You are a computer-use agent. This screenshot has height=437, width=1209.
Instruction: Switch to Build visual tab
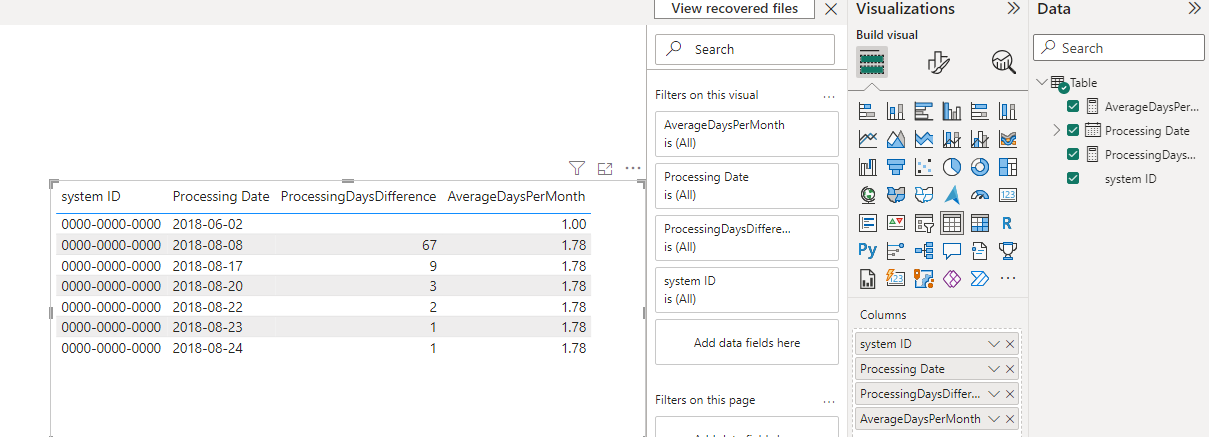coord(873,62)
